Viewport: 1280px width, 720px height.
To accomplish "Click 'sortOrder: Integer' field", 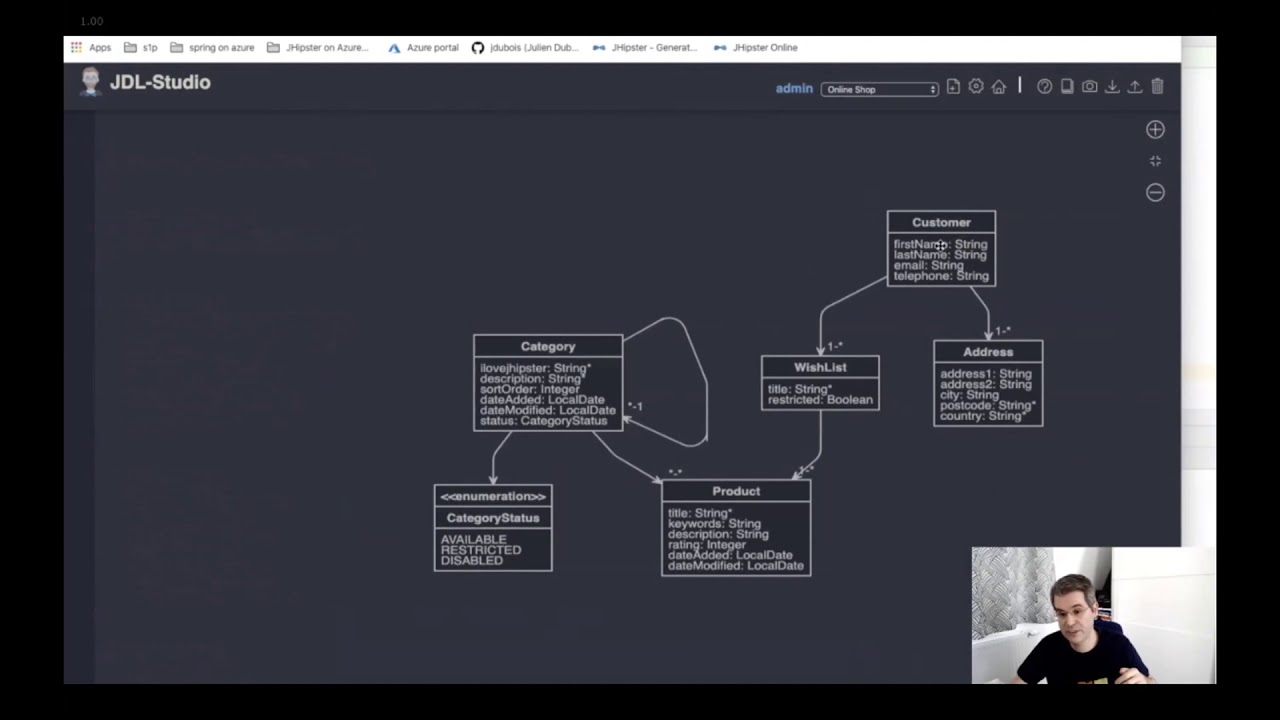I will [x=529, y=389].
